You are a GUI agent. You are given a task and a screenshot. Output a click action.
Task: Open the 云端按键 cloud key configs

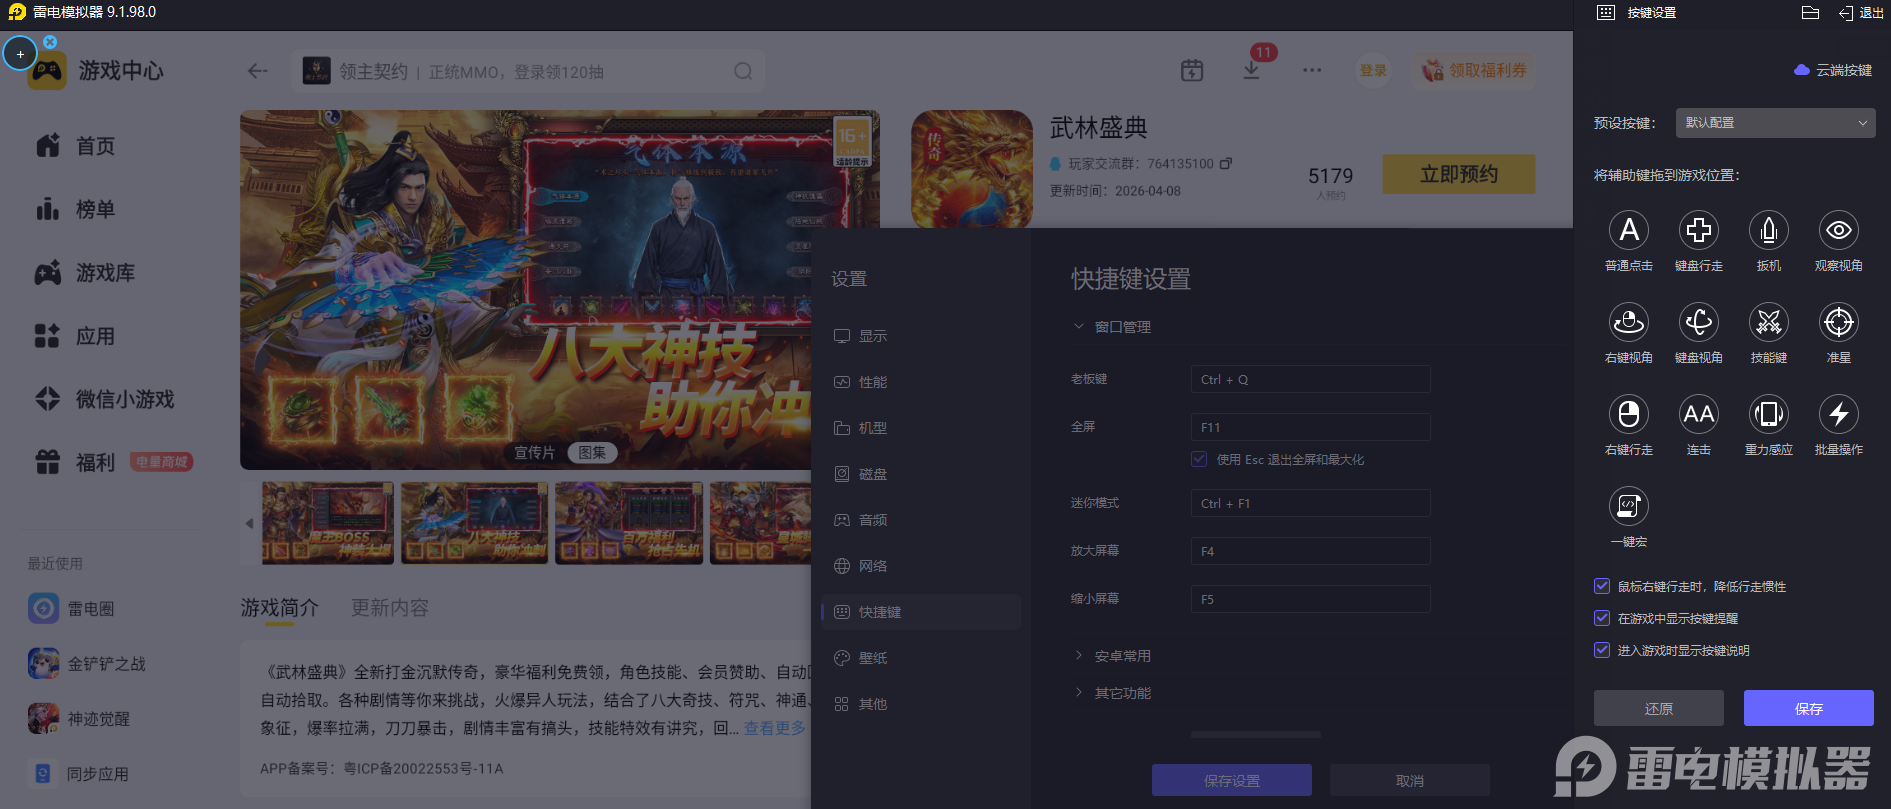click(1833, 70)
